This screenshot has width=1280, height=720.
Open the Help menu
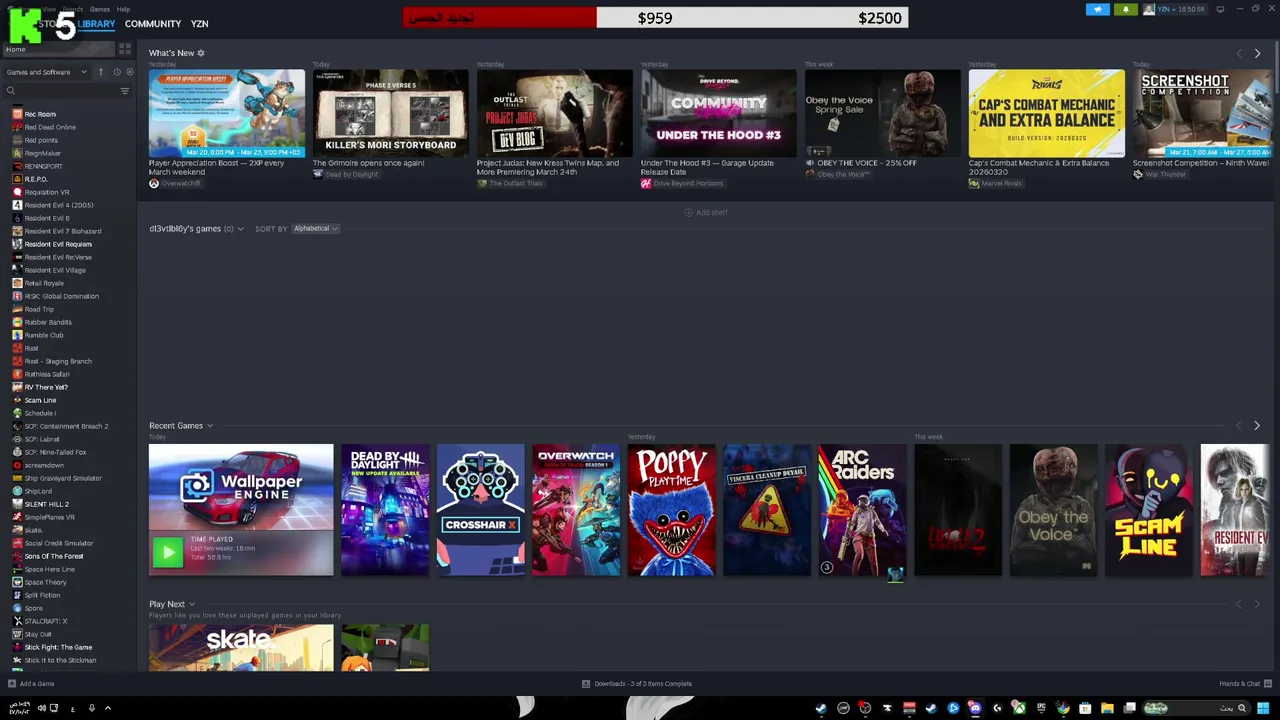(123, 9)
